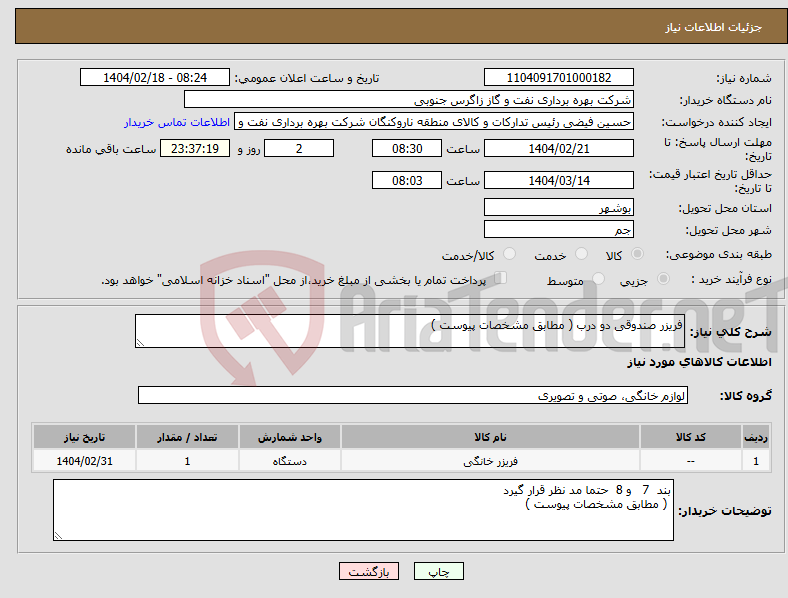
Task: Click the announcement date field 1404/02/18 - 08:24
Action: [x=155, y=77]
